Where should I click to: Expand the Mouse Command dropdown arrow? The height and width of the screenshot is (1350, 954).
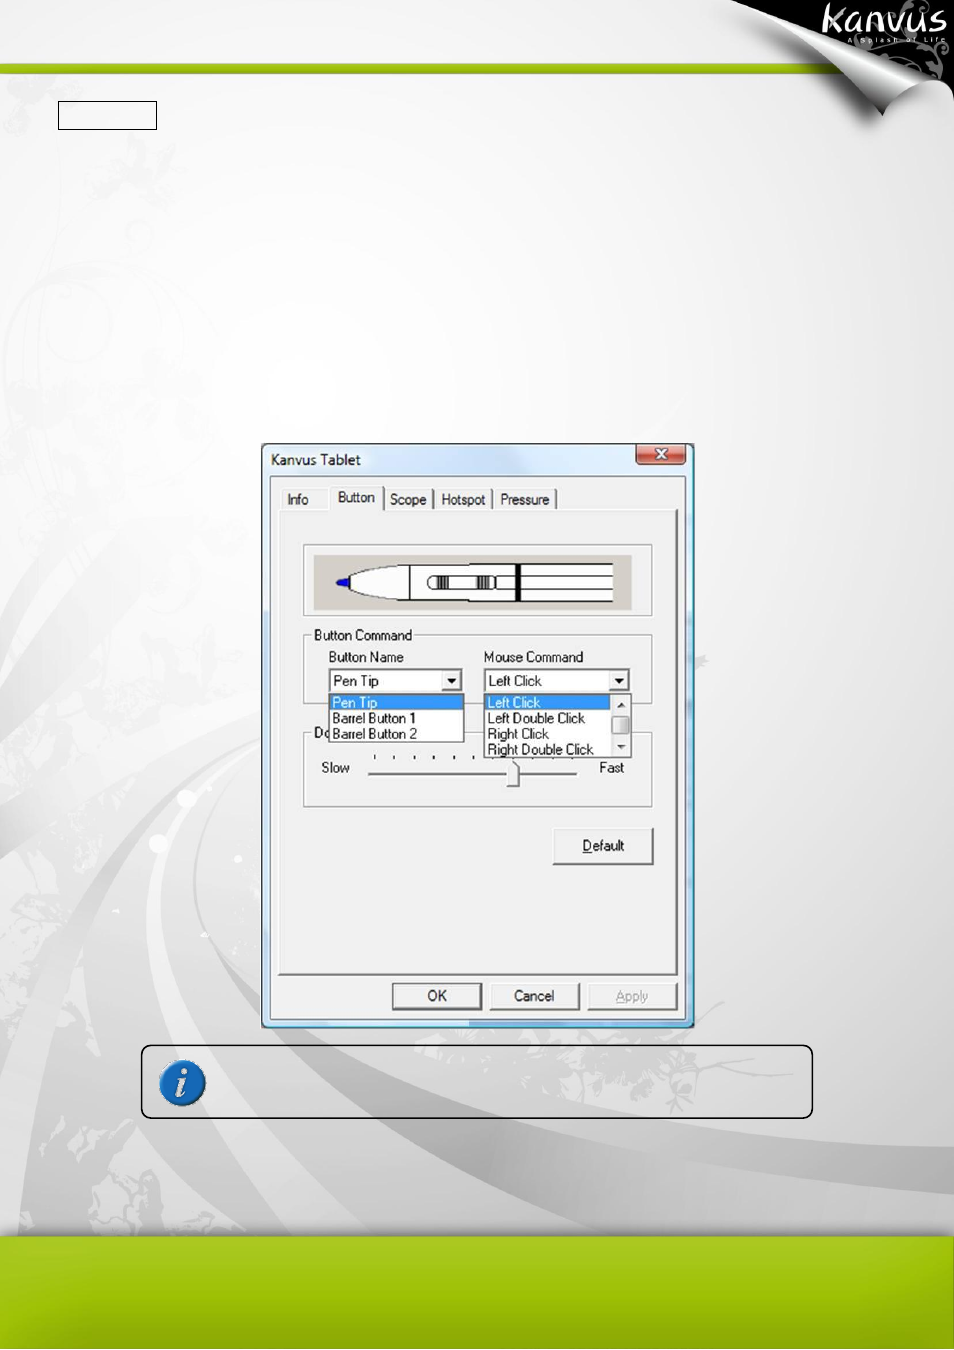(x=620, y=681)
